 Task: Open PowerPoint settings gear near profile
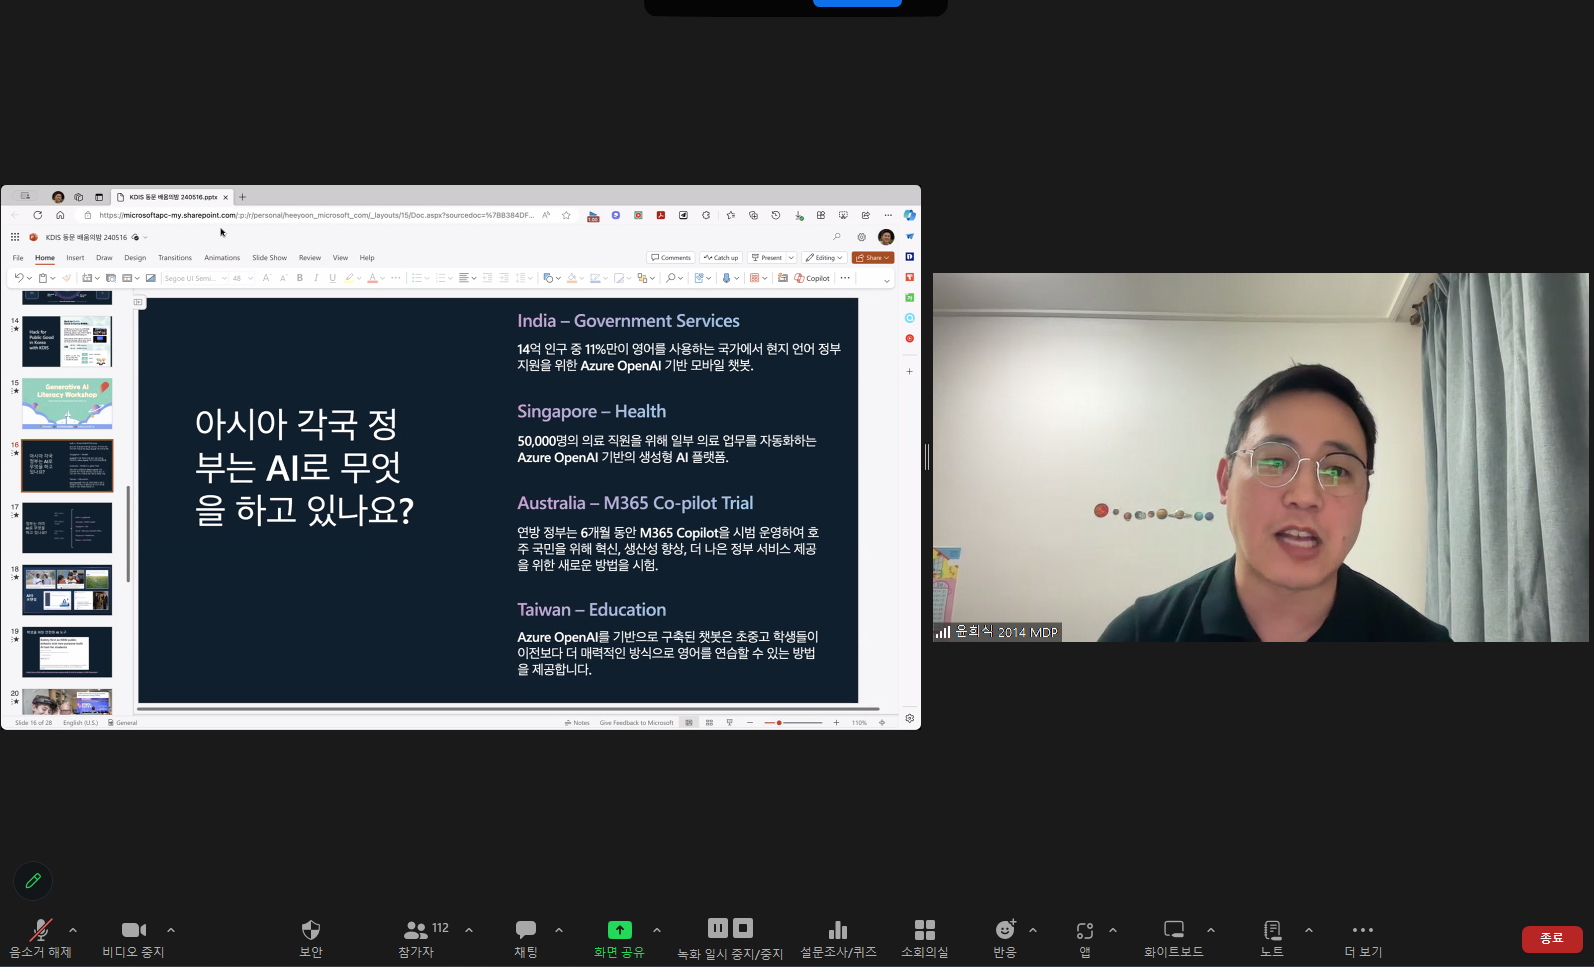pos(861,237)
